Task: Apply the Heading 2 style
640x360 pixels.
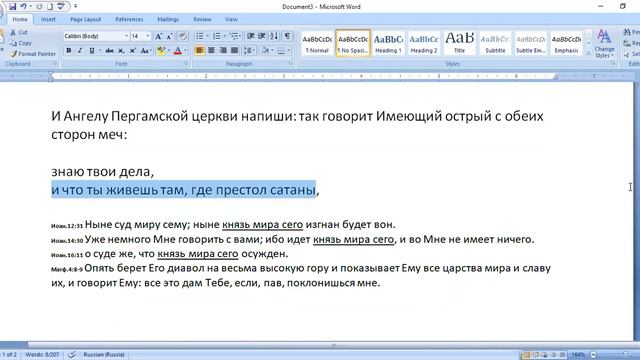Action: [424, 43]
